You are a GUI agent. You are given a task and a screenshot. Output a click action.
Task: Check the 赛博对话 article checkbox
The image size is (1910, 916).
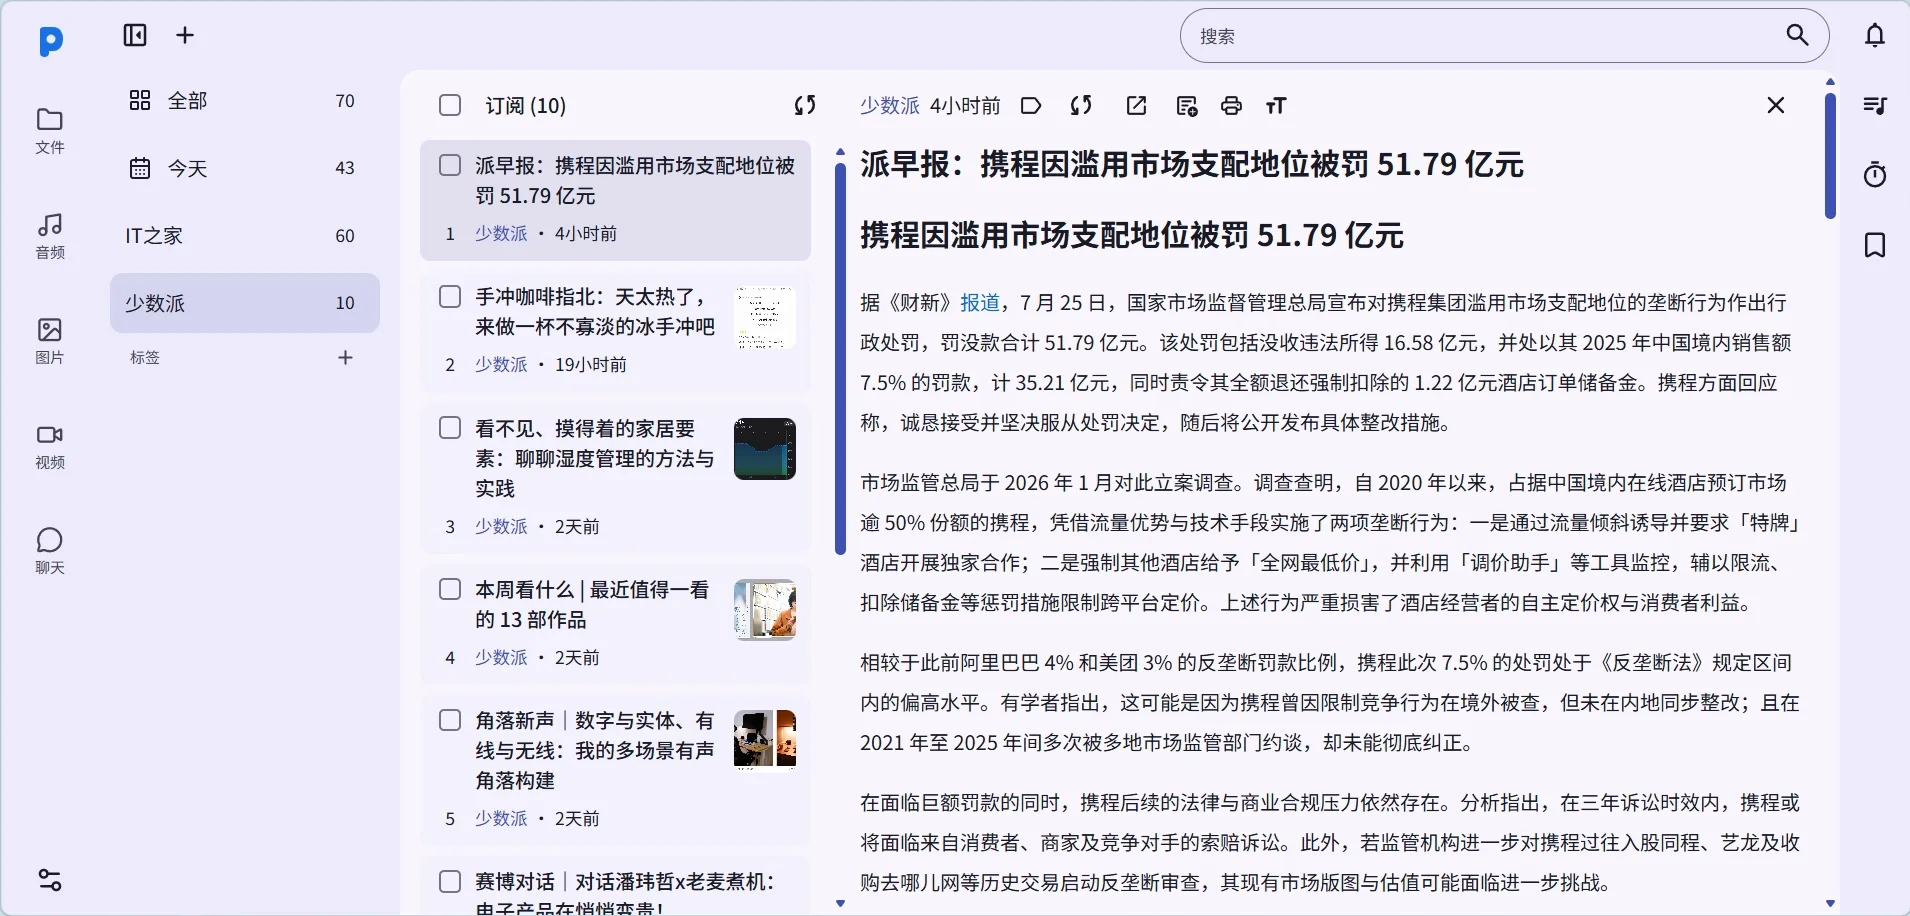tap(450, 881)
